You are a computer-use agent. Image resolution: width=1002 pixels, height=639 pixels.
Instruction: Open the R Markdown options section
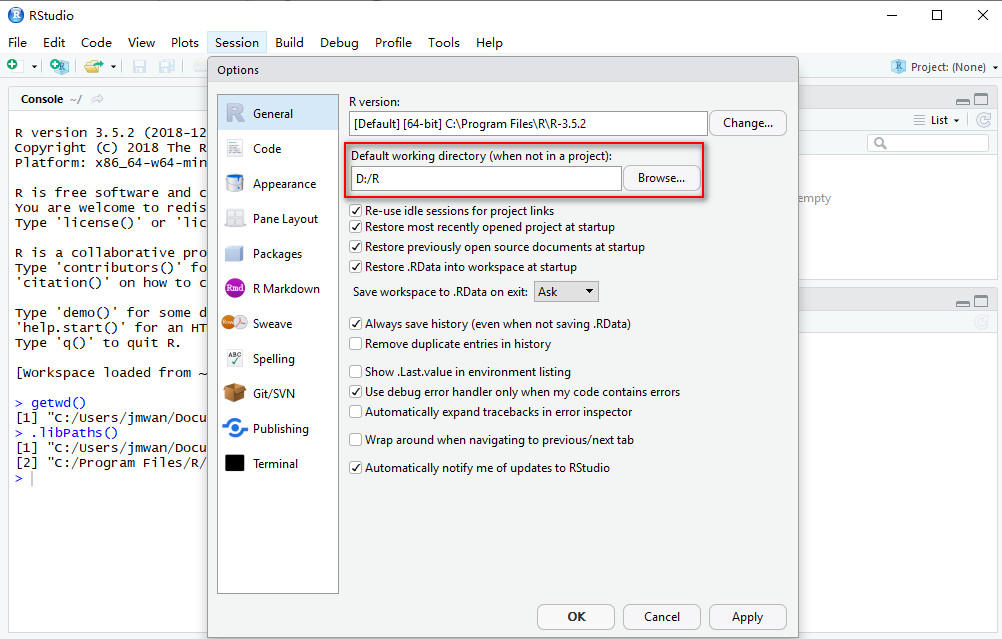(x=285, y=289)
